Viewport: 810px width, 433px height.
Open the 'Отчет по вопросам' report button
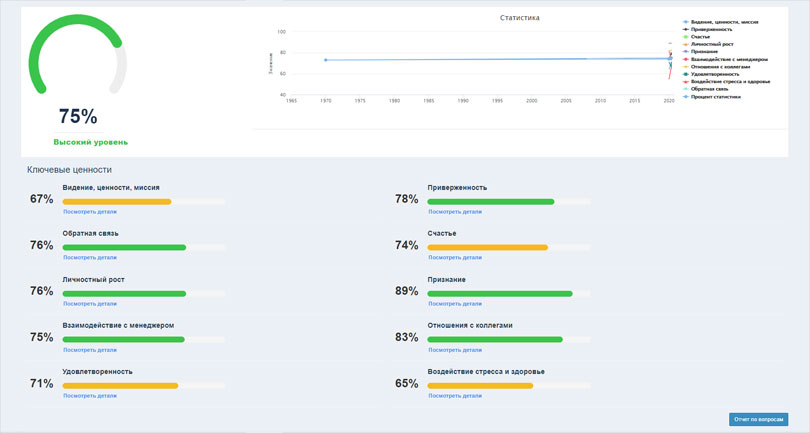758,419
